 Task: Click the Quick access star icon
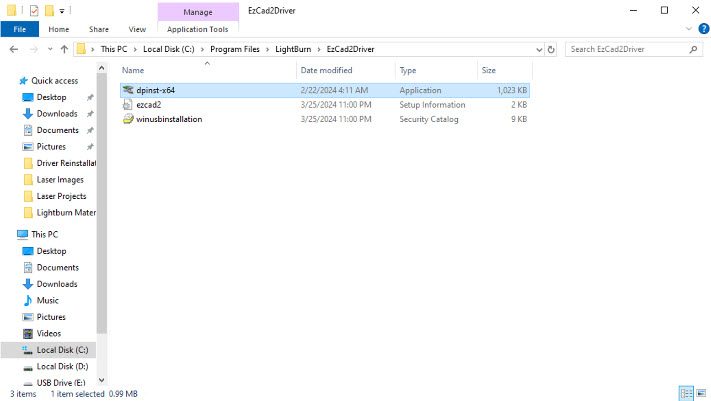[x=24, y=81]
